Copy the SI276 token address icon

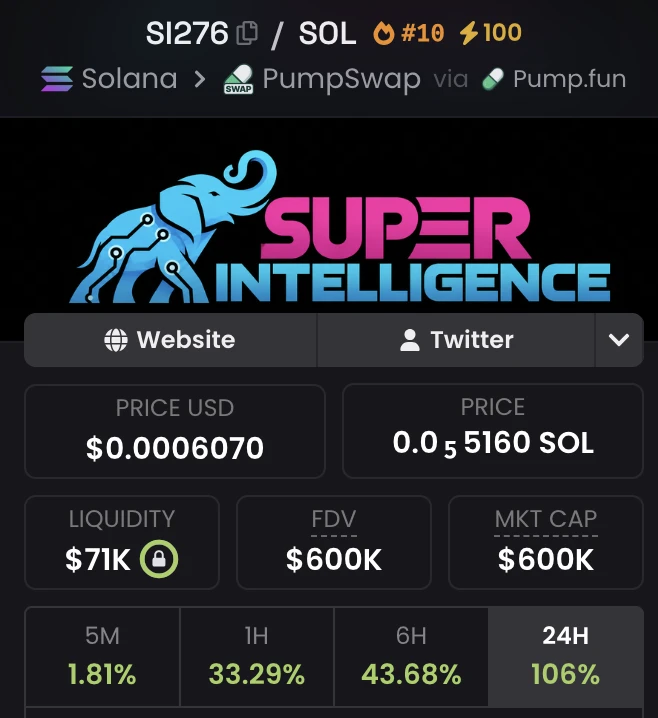[247, 33]
